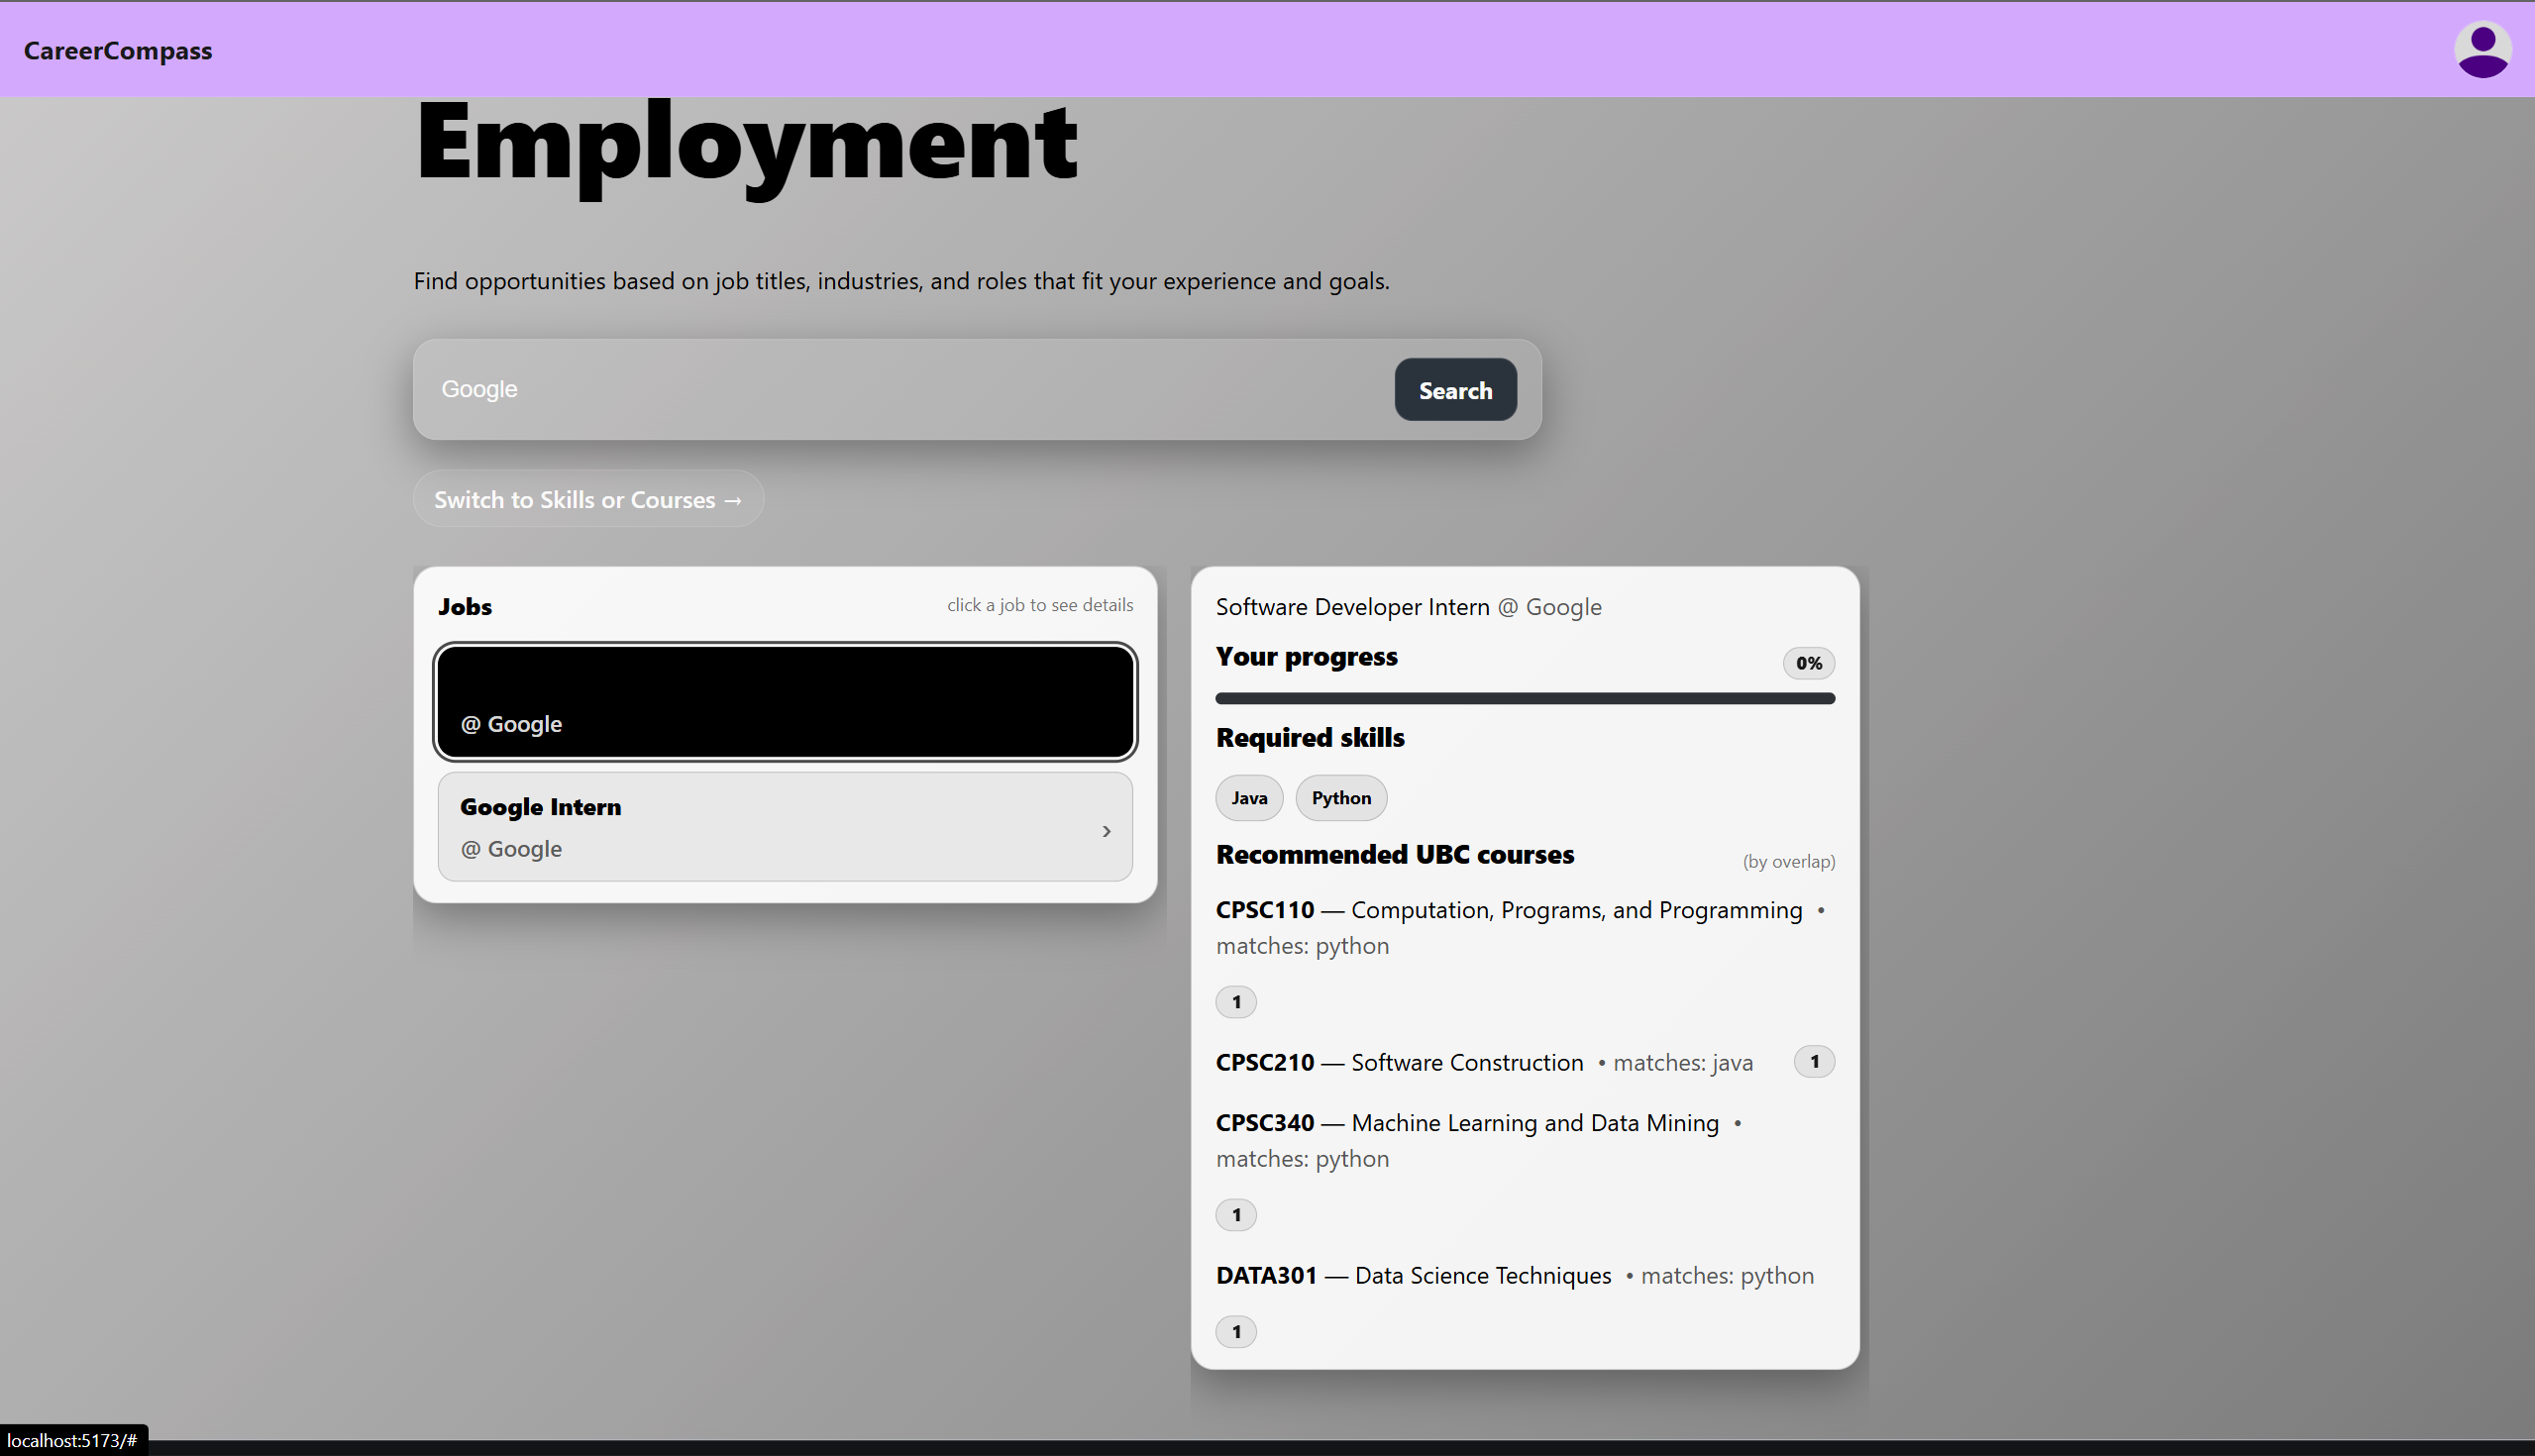The height and width of the screenshot is (1456, 2535).
Task: Click overlap count badge beside CPSC210
Action: click(x=1814, y=1061)
